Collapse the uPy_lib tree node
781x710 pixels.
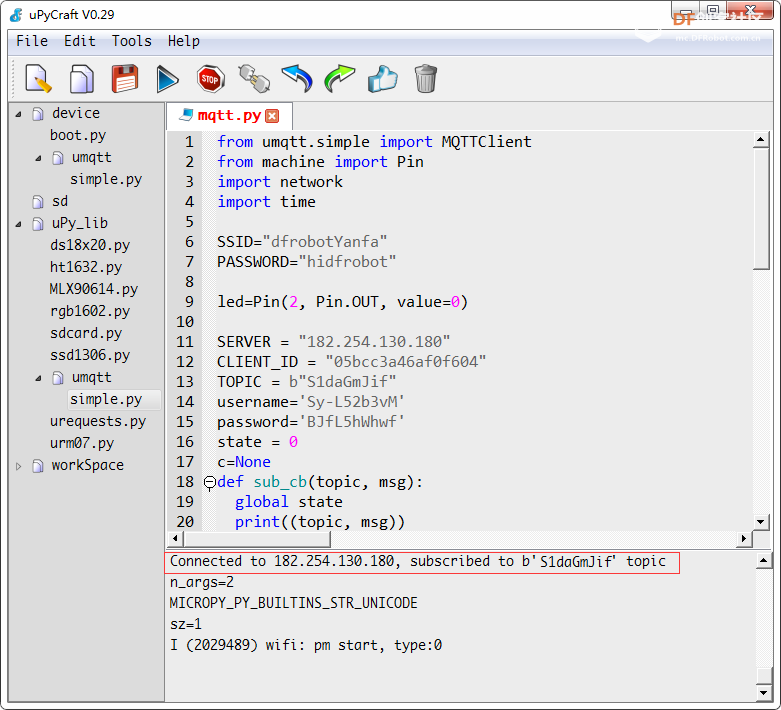click(18, 224)
